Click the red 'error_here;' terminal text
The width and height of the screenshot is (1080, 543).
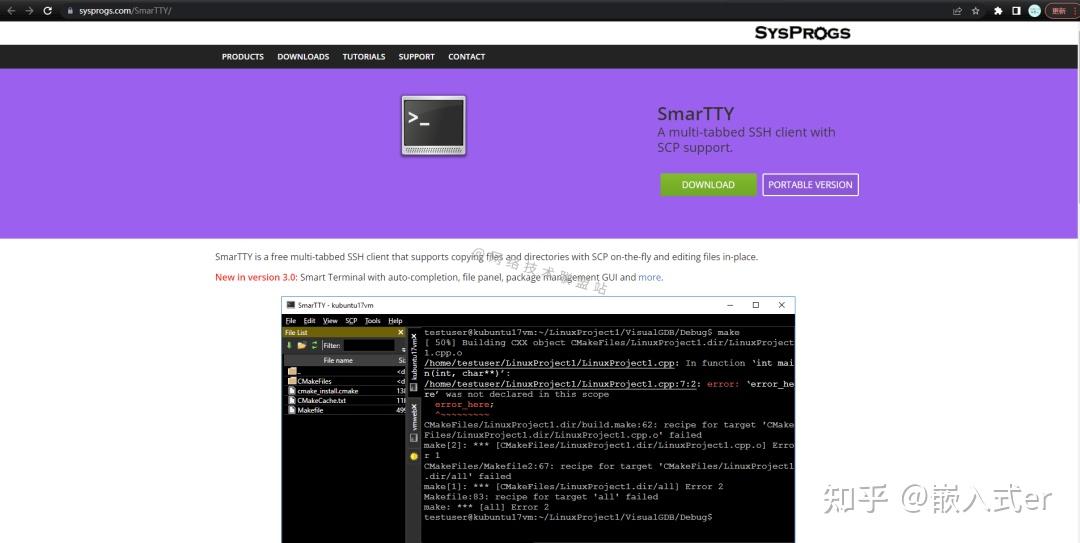(464, 404)
